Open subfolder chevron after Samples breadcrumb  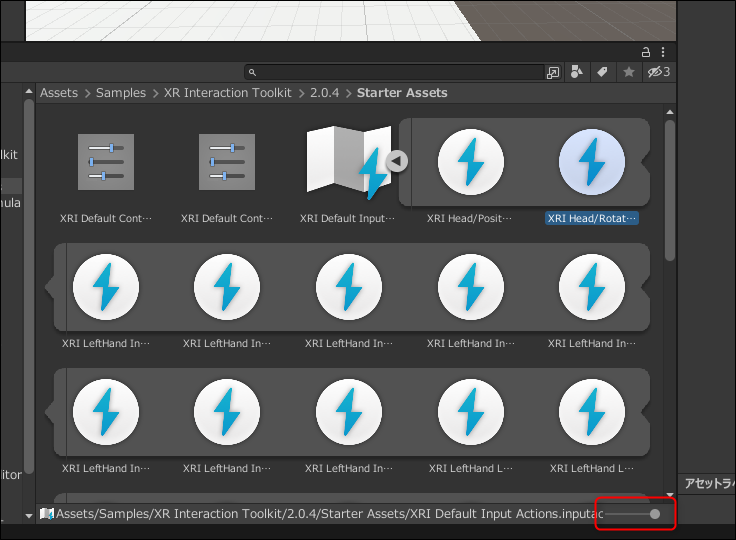155,93
